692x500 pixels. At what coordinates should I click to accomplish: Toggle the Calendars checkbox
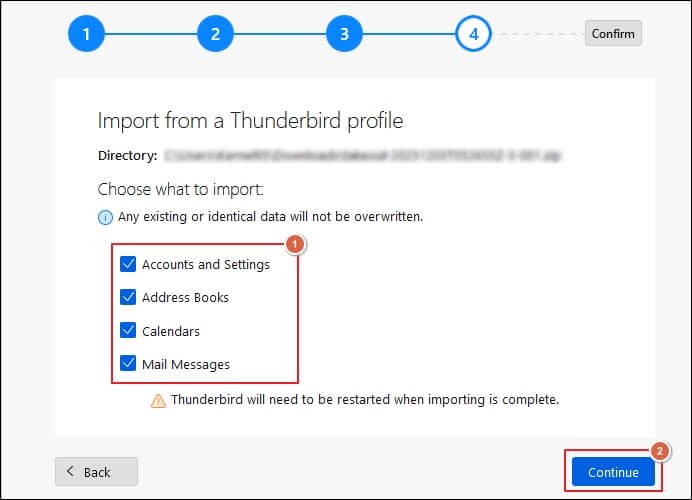coord(128,331)
